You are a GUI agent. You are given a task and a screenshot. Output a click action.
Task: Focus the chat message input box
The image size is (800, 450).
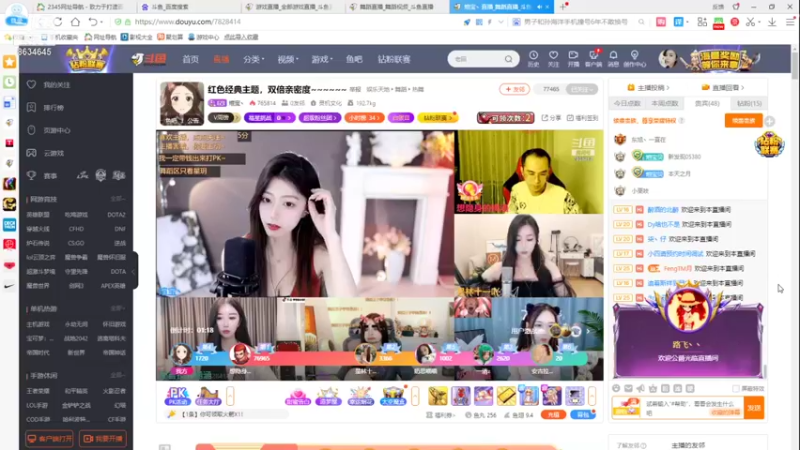coord(692,408)
